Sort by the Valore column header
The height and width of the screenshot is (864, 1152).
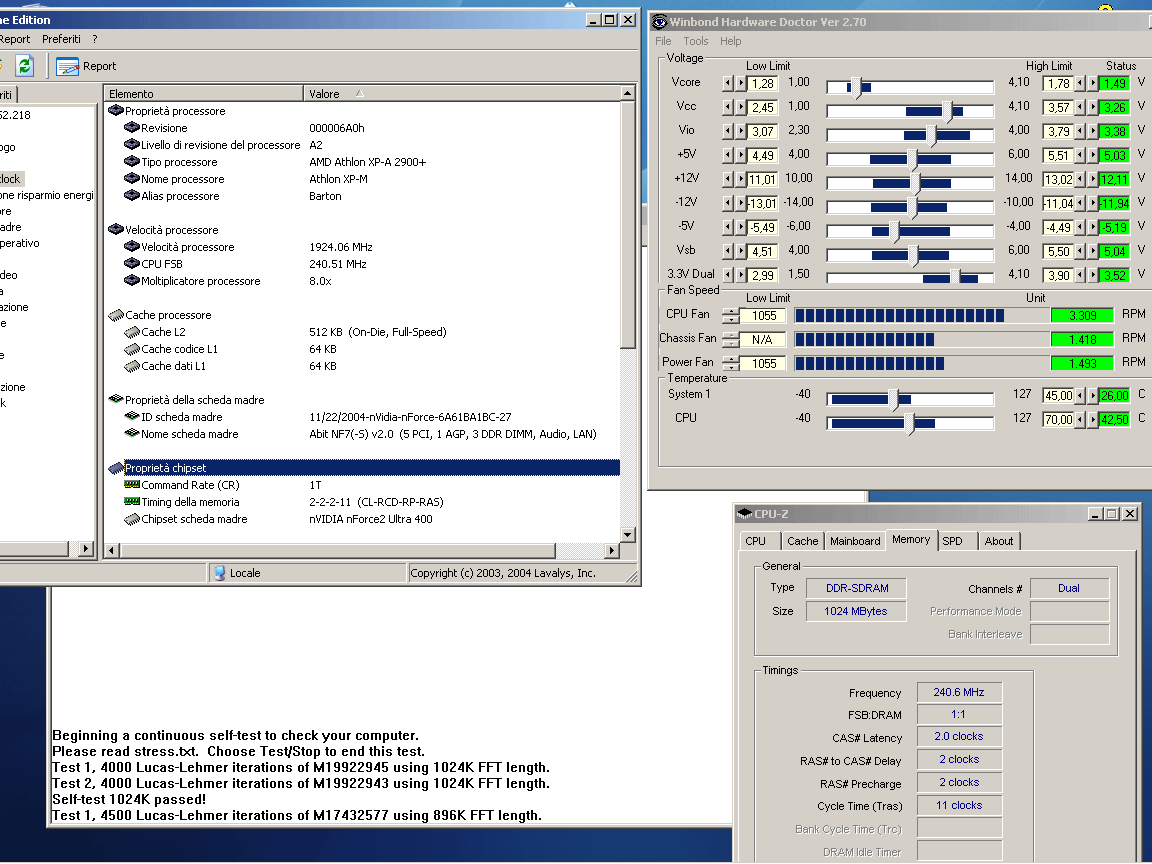coord(461,93)
